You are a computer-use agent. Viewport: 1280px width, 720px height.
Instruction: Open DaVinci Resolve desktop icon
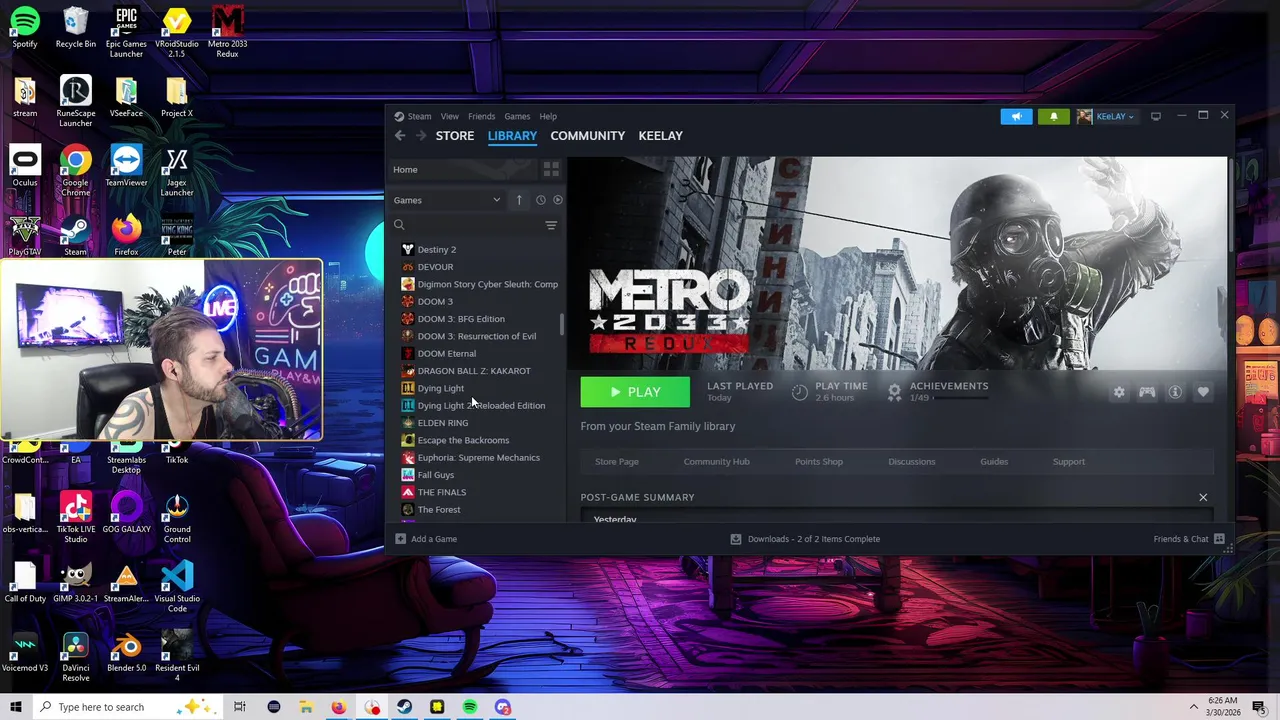[76, 656]
